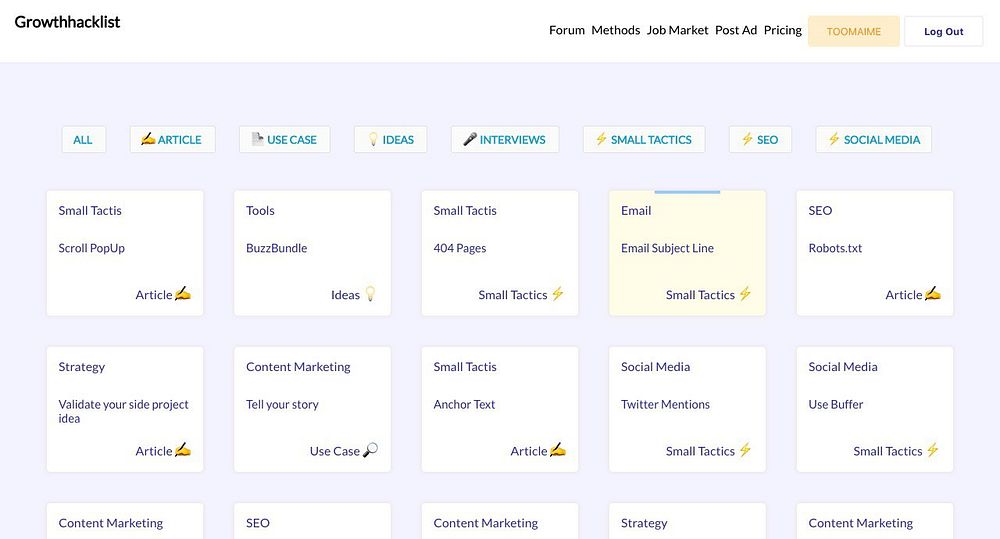Filter by SMALL TACTICS category

644,140
